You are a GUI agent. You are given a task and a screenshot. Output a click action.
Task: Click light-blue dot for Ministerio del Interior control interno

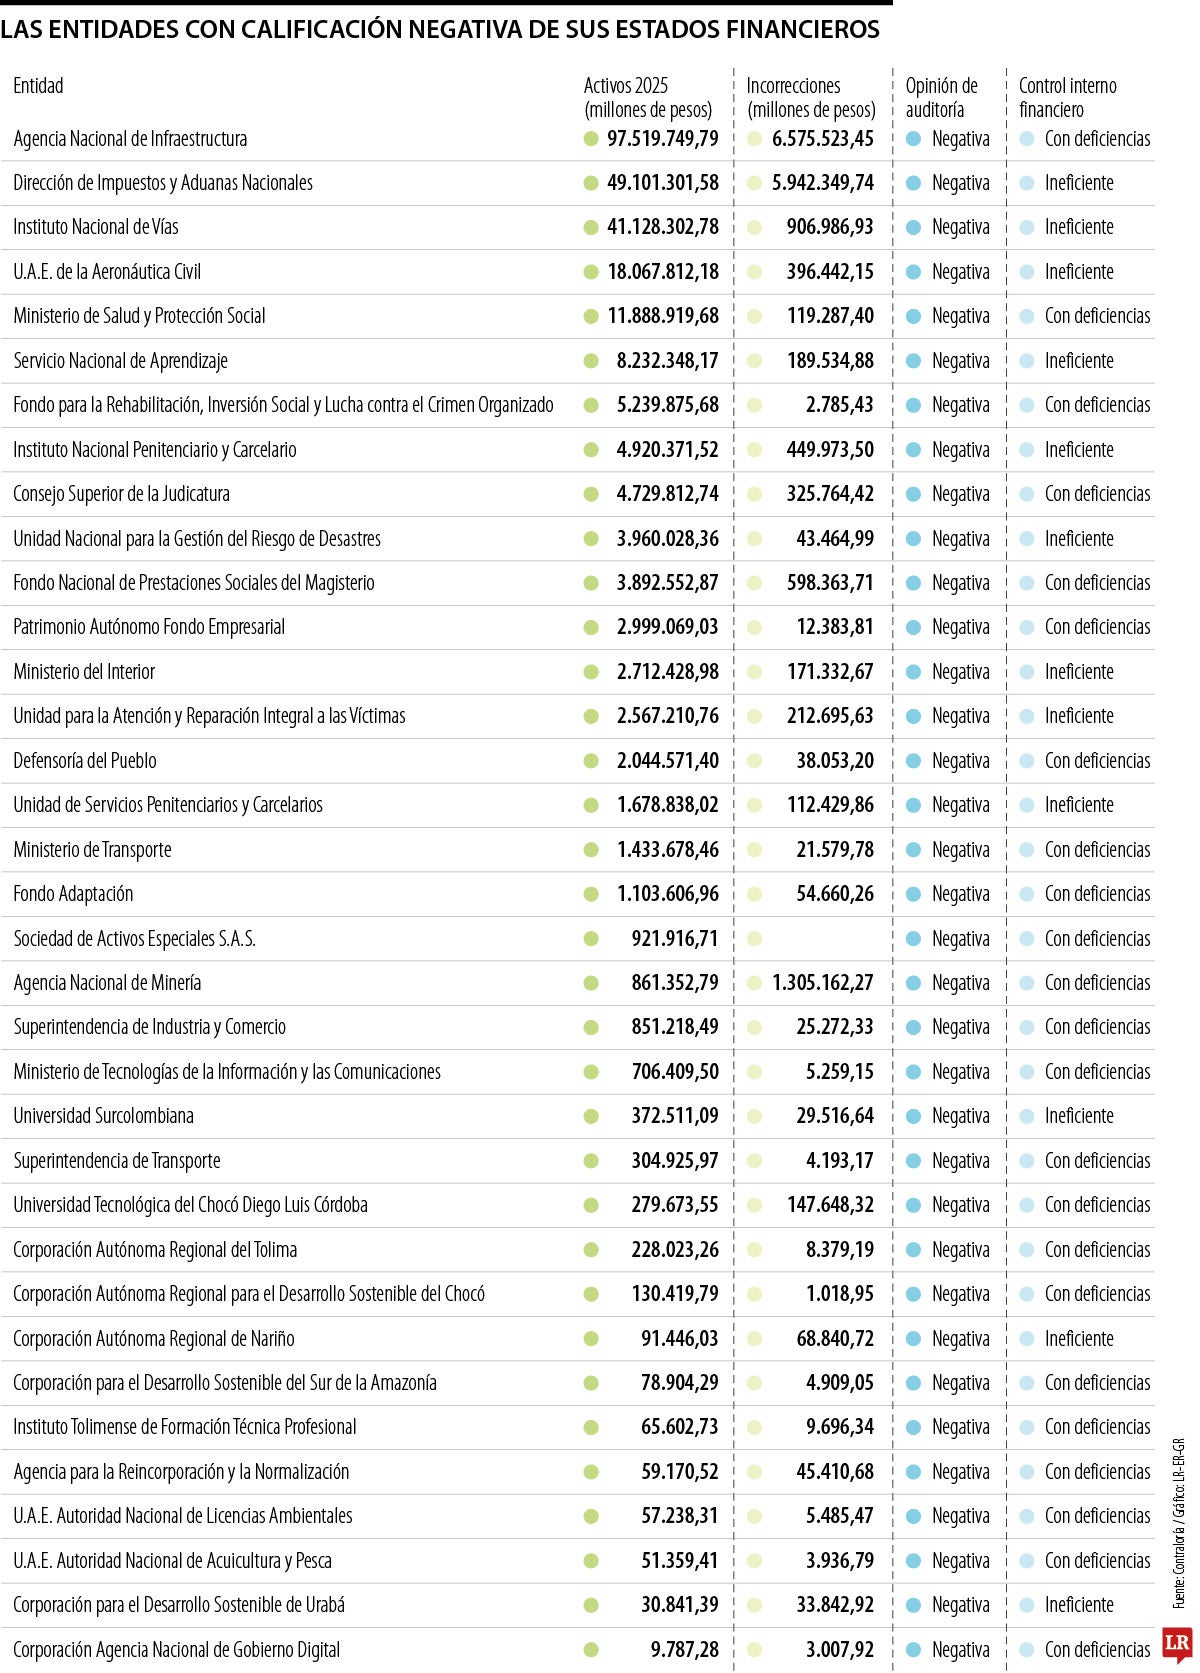[x=1027, y=672]
